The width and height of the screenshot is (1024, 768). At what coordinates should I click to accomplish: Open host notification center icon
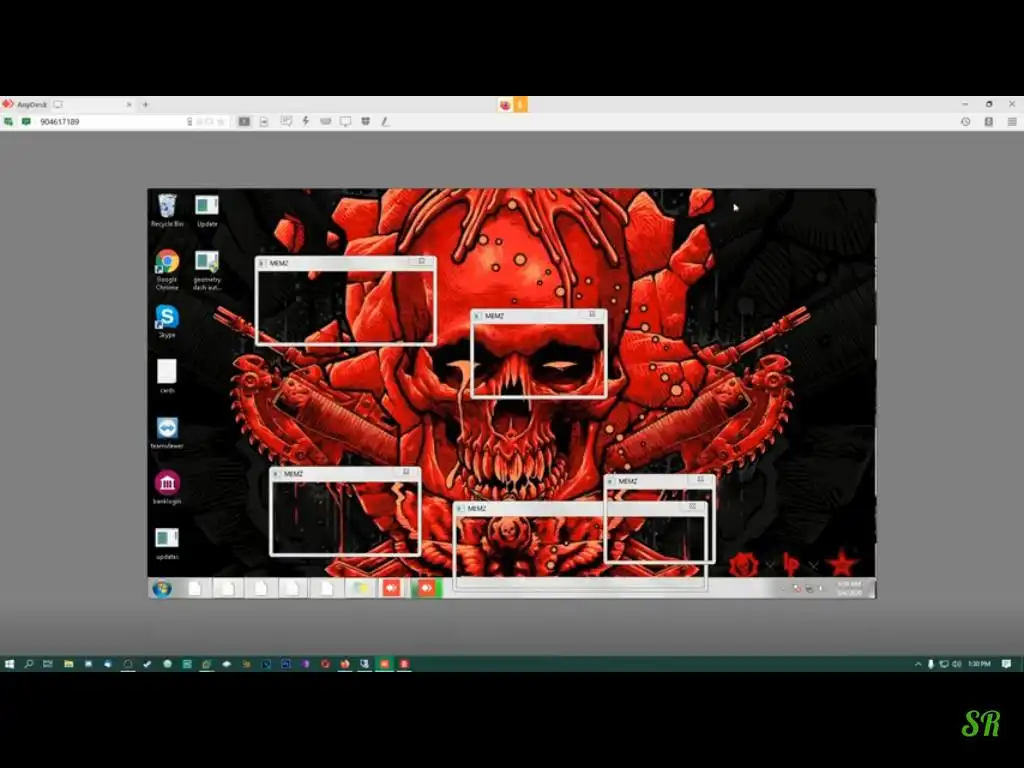[x=1006, y=664]
